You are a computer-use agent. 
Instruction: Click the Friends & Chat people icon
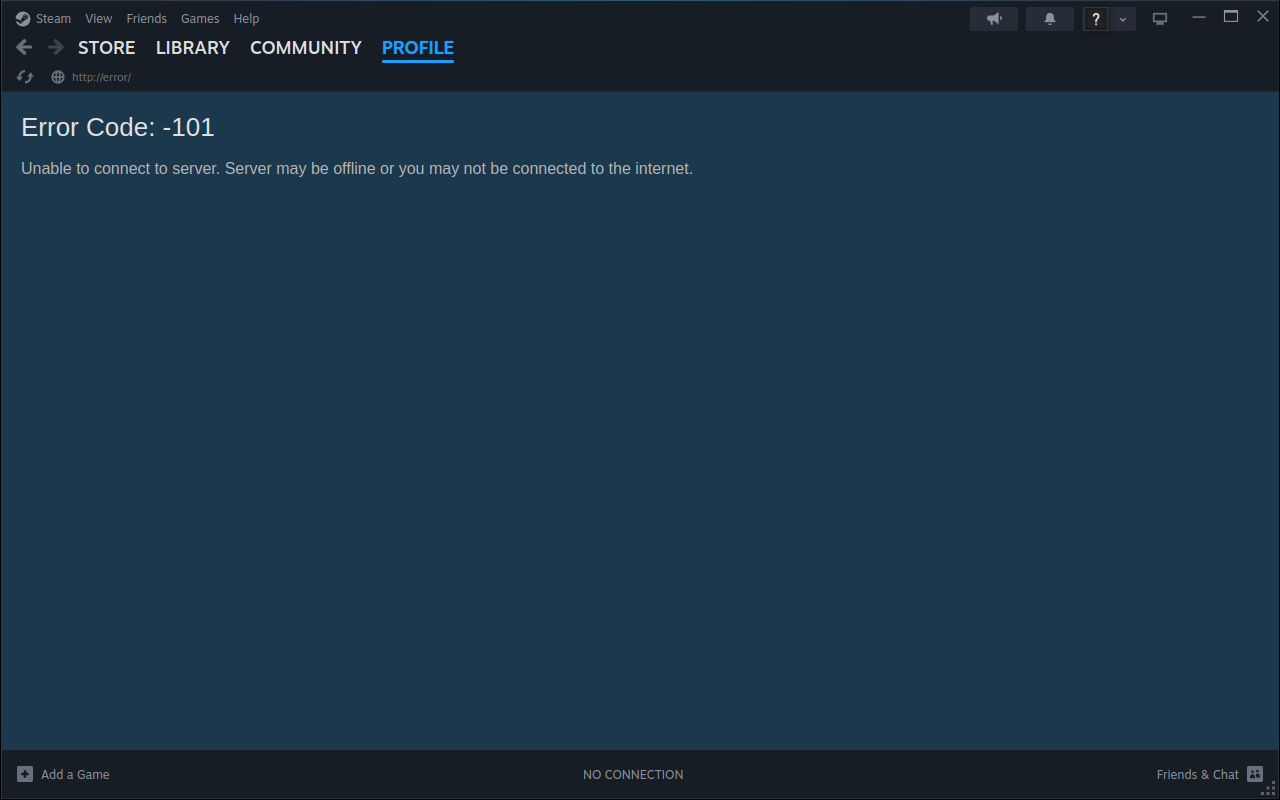tap(1255, 774)
